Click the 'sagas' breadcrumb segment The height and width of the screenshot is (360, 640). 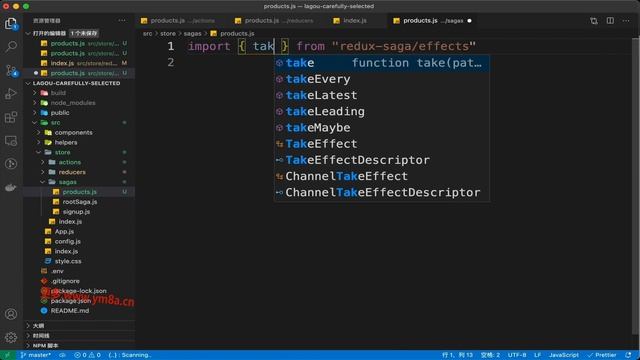click(x=192, y=33)
